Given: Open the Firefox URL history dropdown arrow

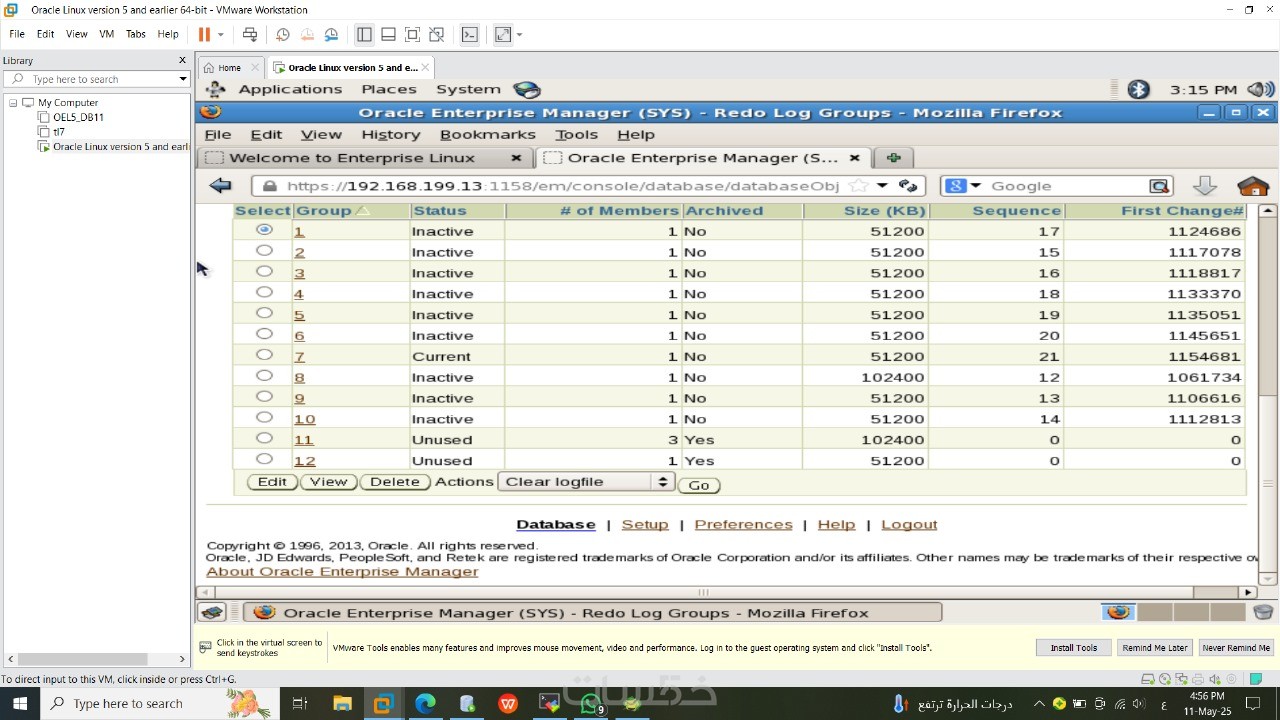Looking at the screenshot, I should point(882,185).
